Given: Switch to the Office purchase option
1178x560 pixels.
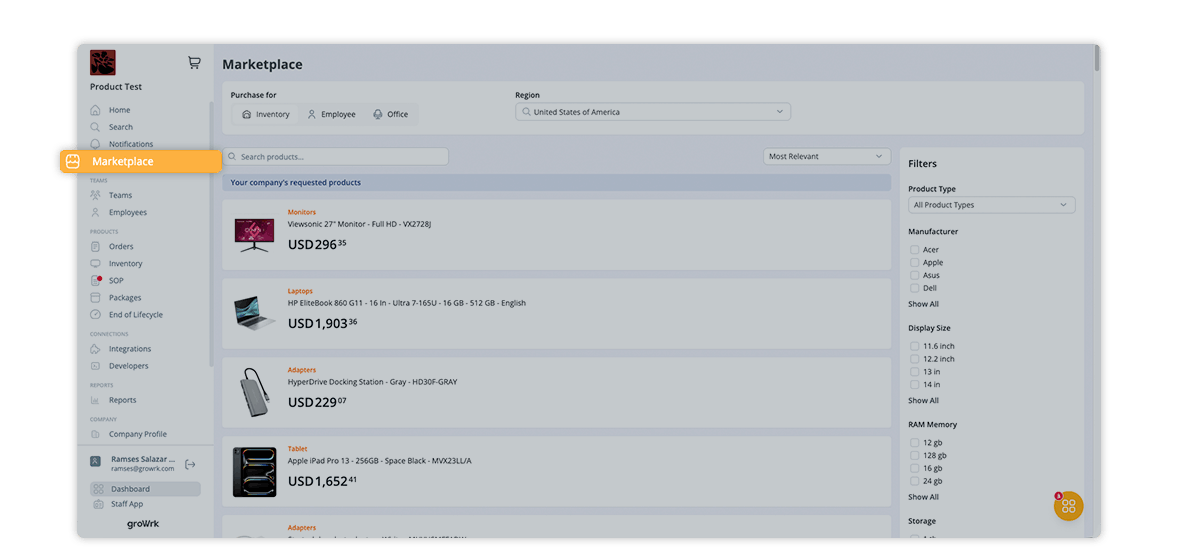Looking at the screenshot, I should click(x=390, y=115).
